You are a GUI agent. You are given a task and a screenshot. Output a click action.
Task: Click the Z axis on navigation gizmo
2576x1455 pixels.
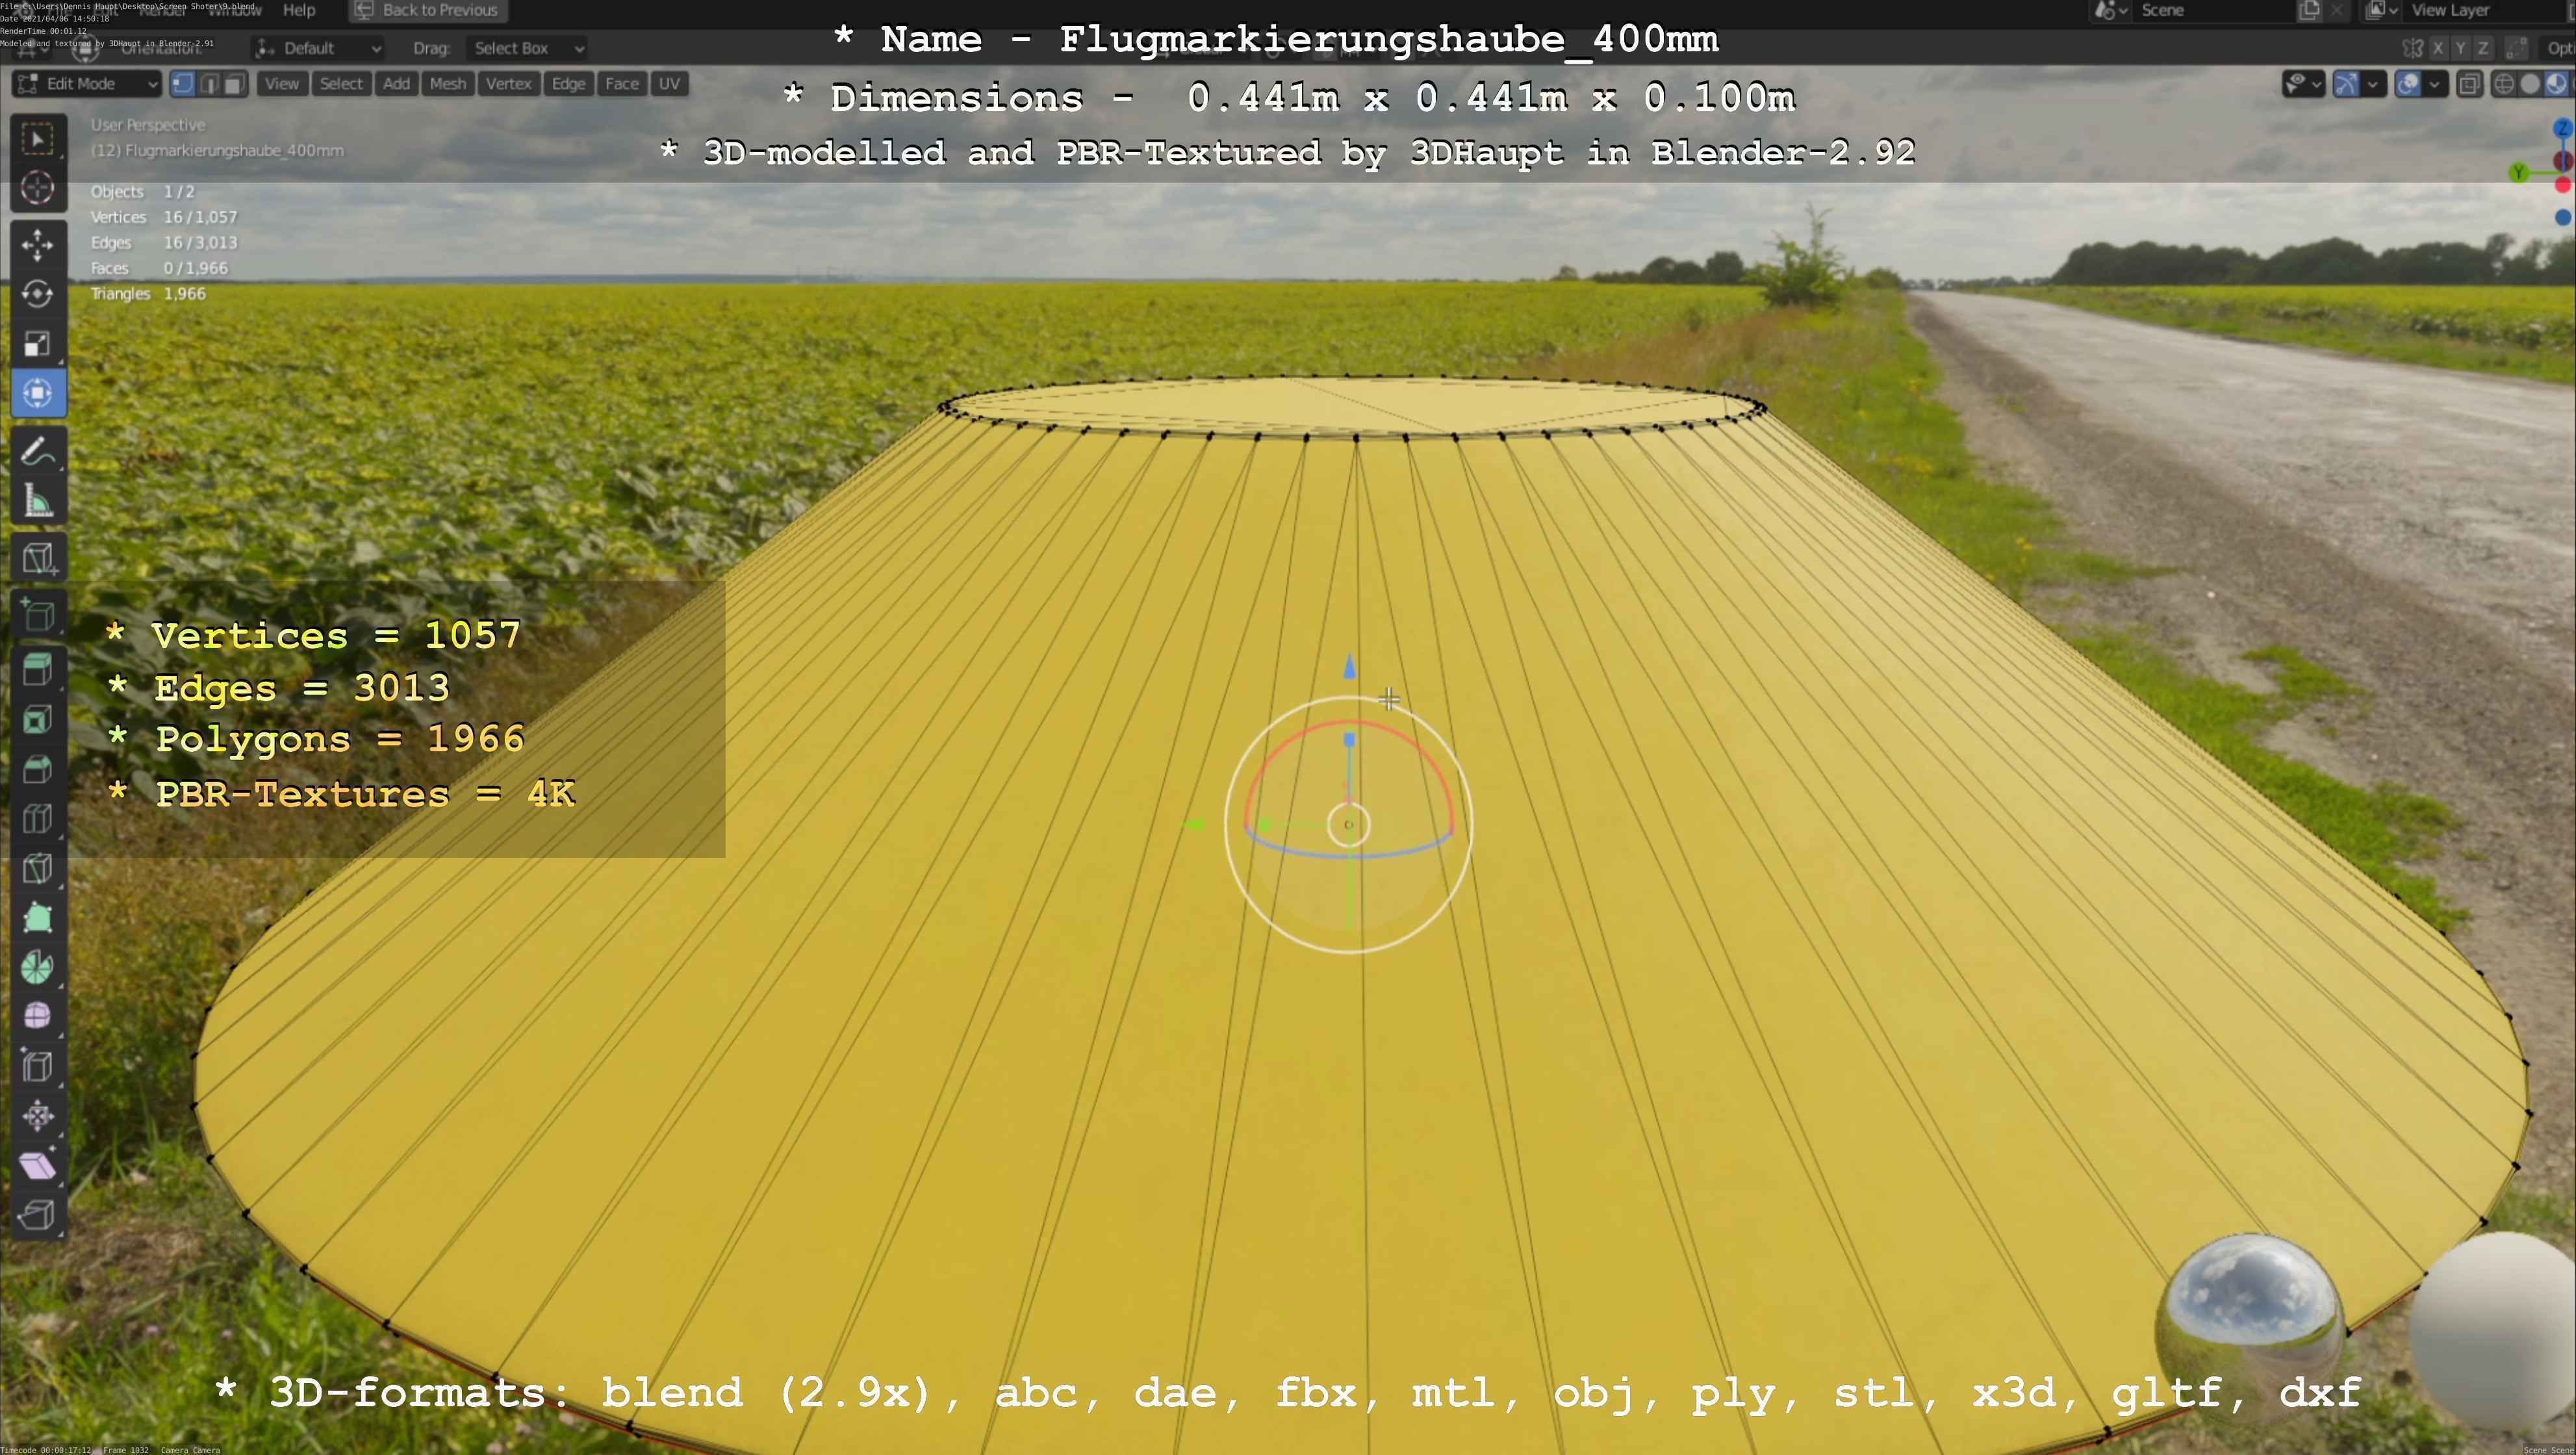click(x=2562, y=128)
